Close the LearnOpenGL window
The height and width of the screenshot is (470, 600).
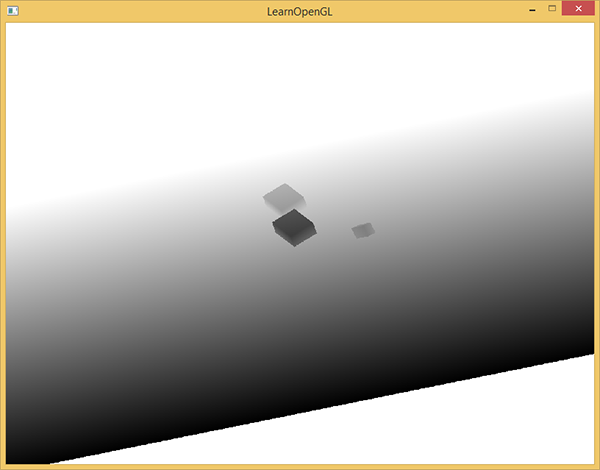tap(578, 9)
